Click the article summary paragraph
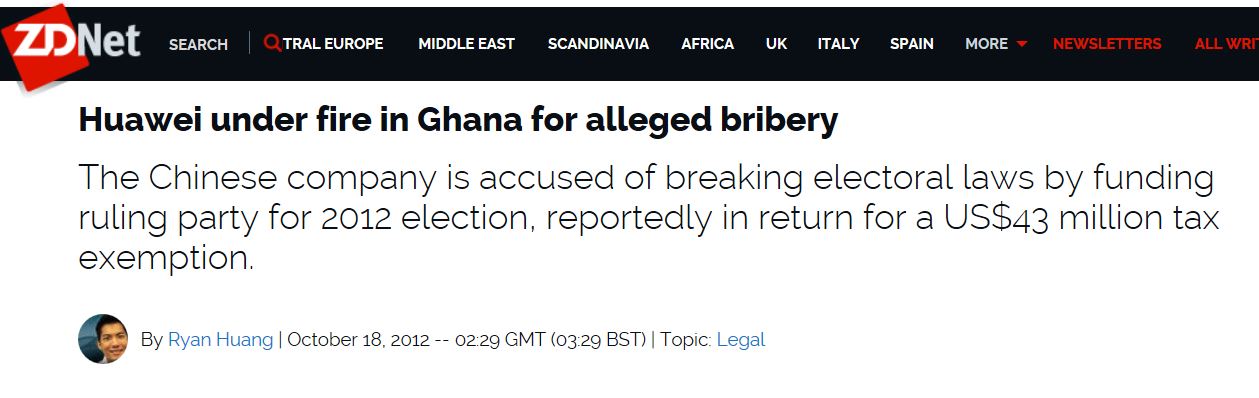1259x398 pixels. pyautogui.click(x=648, y=217)
